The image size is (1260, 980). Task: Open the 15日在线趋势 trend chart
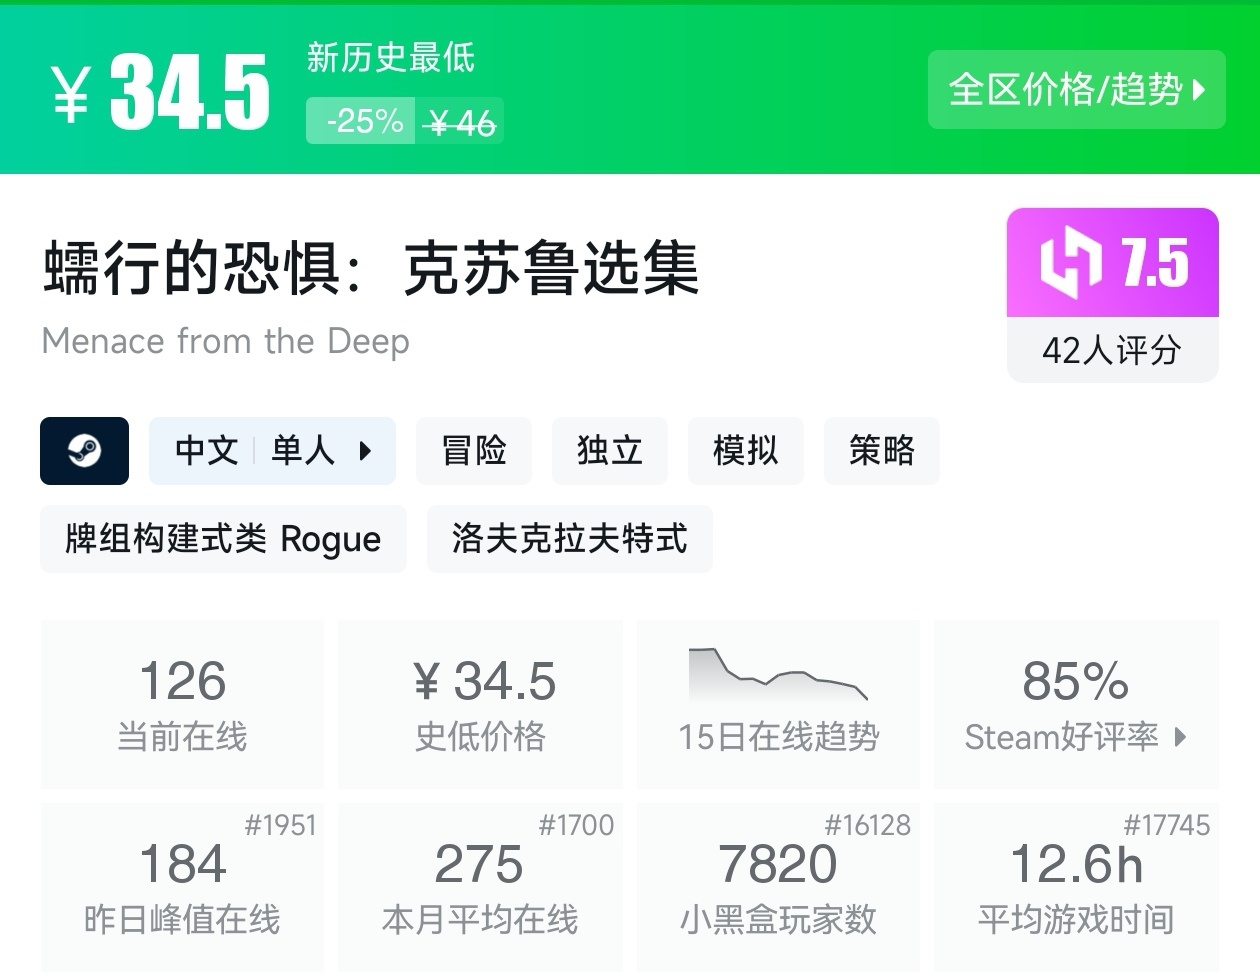778,704
